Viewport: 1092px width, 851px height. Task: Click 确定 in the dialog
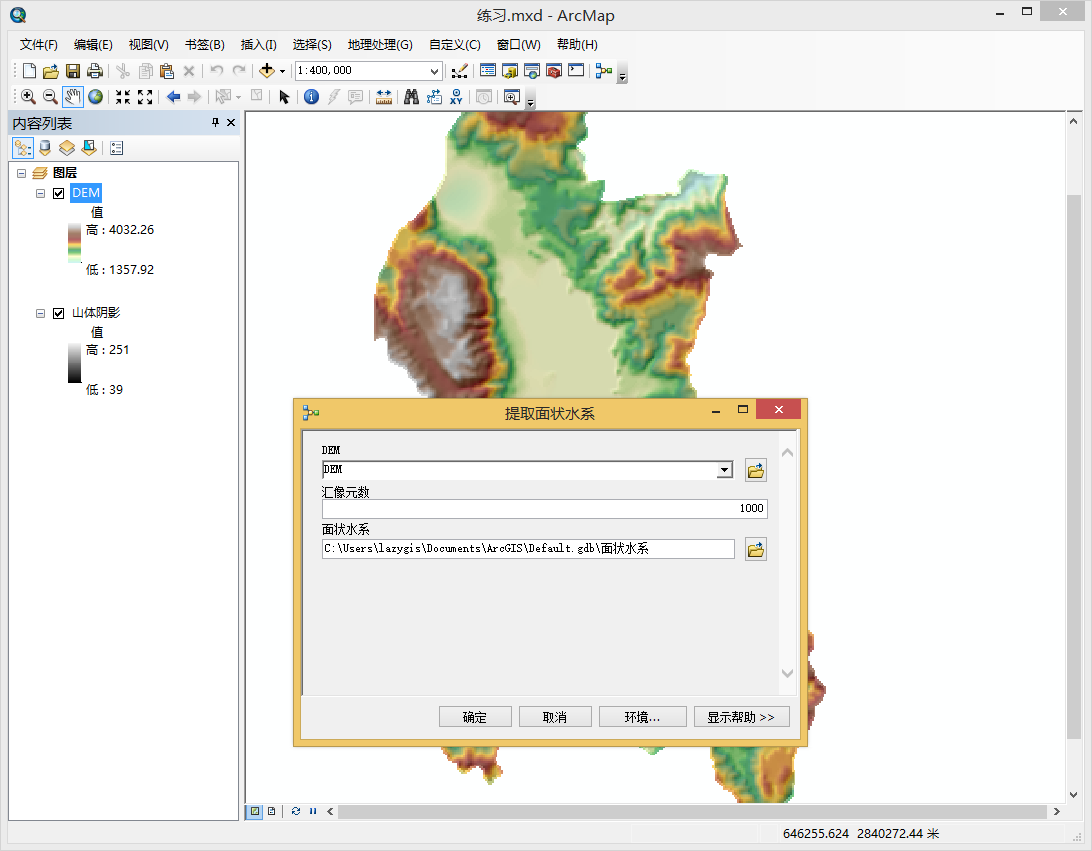click(475, 717)
